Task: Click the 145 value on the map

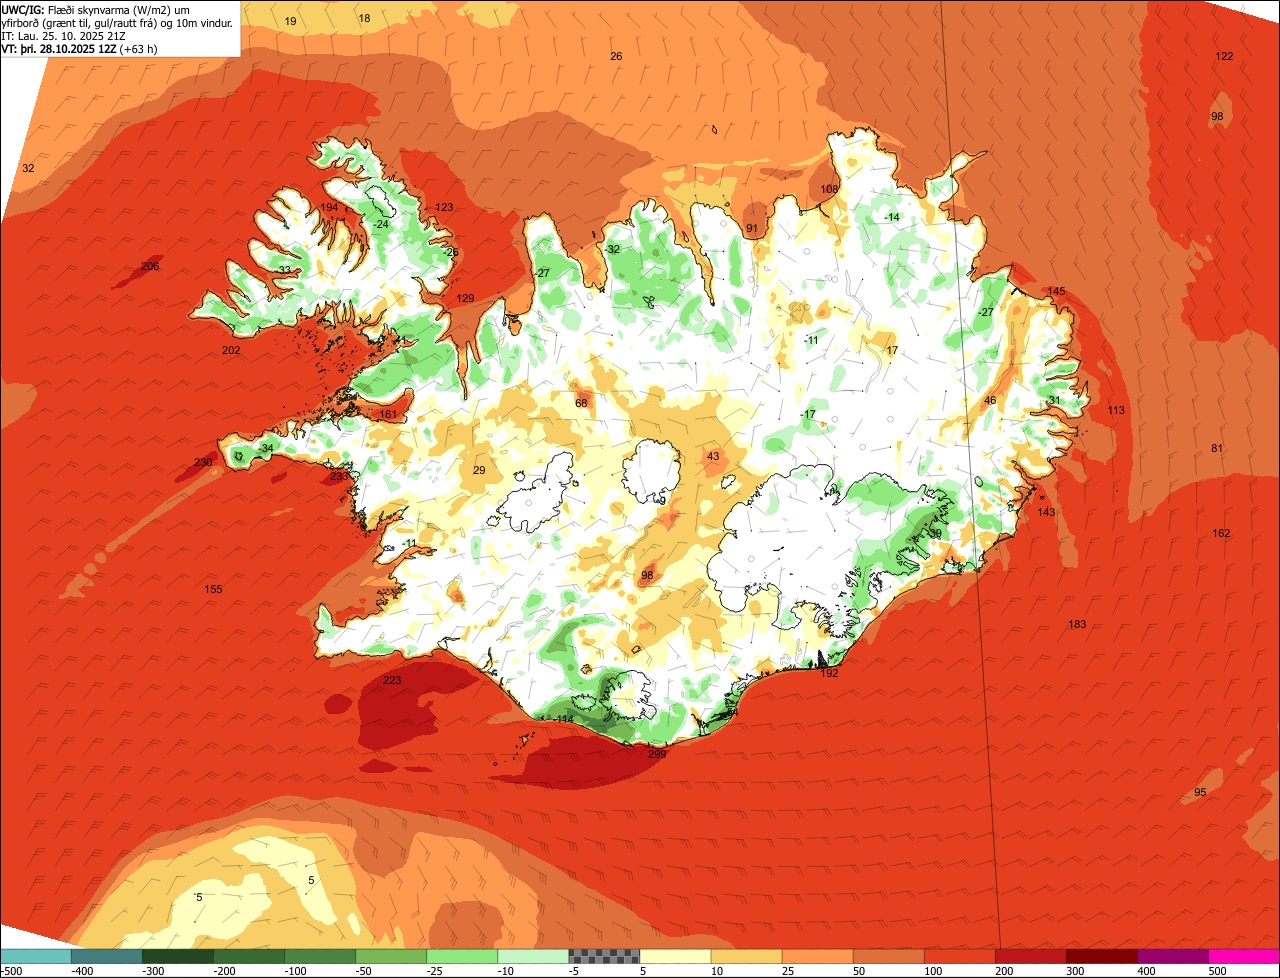Action: pos(1056,291)
